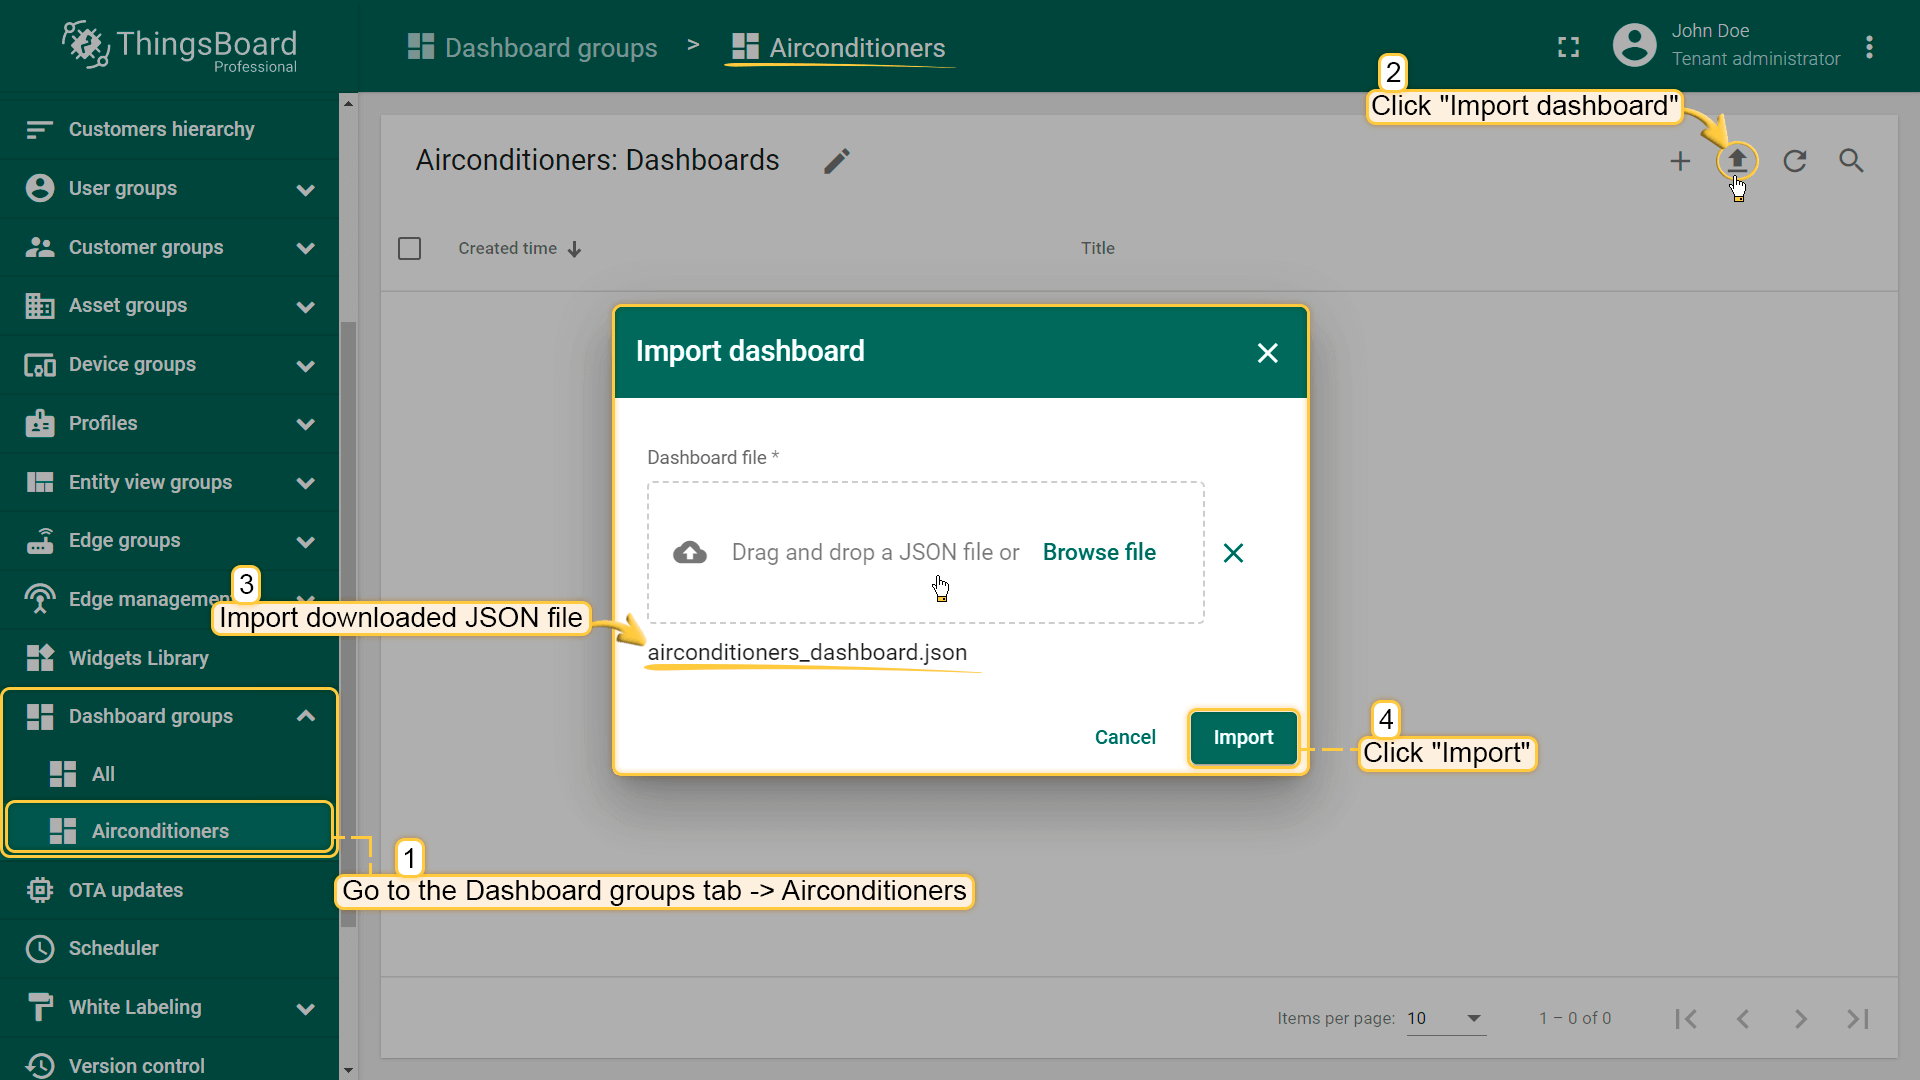Click the OTA updates chip icon
This screenshot has width=1920, height=1080.
point(40,890)
